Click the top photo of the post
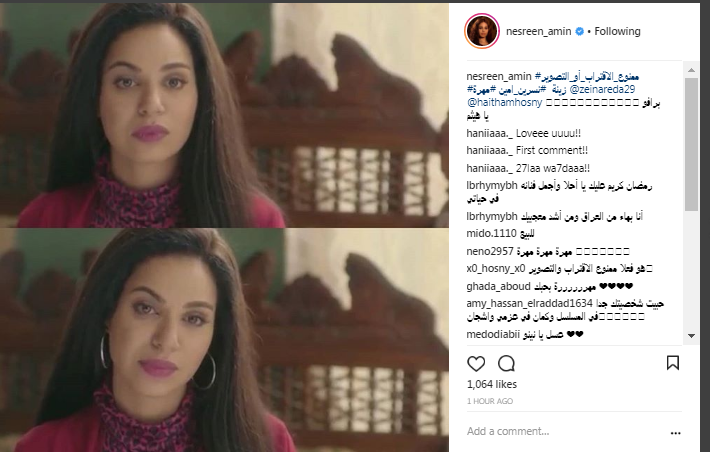Viewport: 710px width, 452px height. click(224, 115)
